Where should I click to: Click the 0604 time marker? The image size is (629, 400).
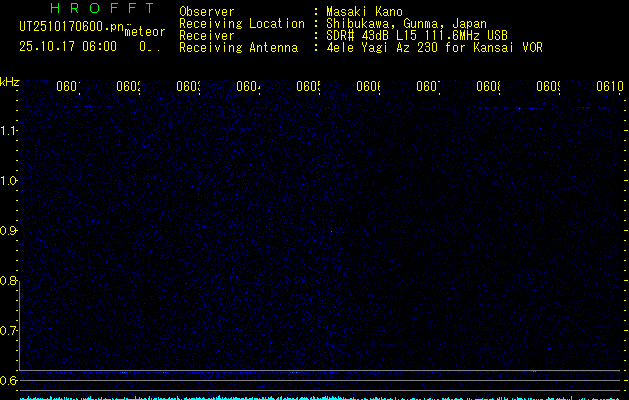[x=248, y=86]
